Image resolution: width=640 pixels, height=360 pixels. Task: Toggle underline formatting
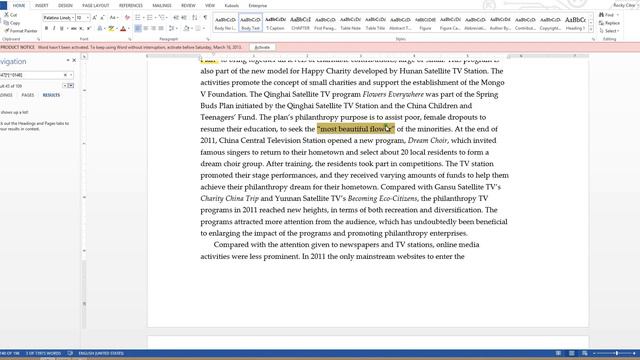point(62,29)
